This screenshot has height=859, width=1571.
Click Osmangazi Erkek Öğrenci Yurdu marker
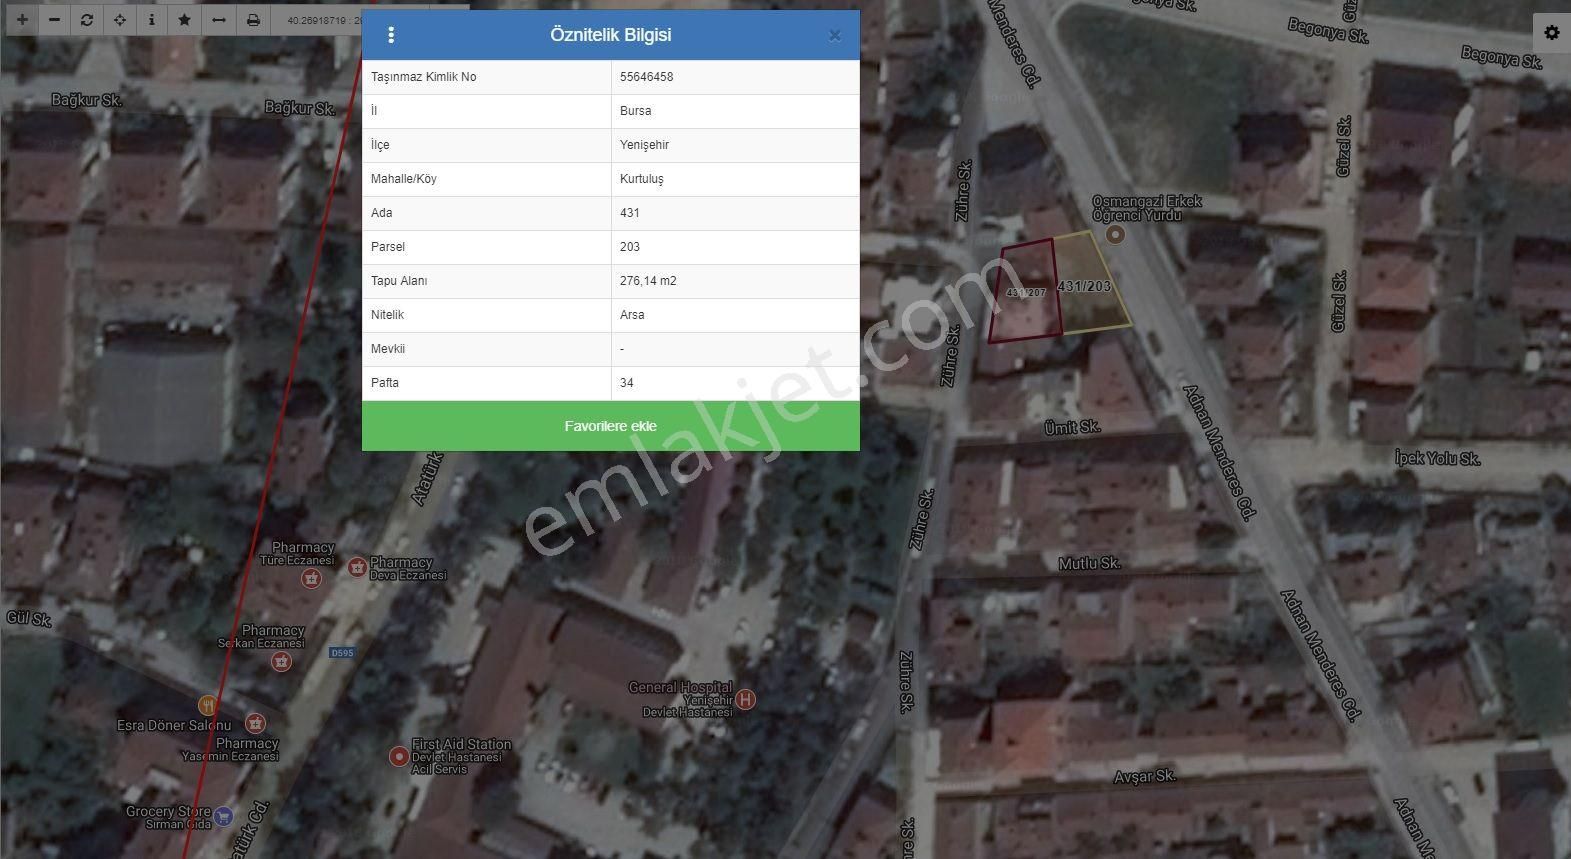point(1116,235)
